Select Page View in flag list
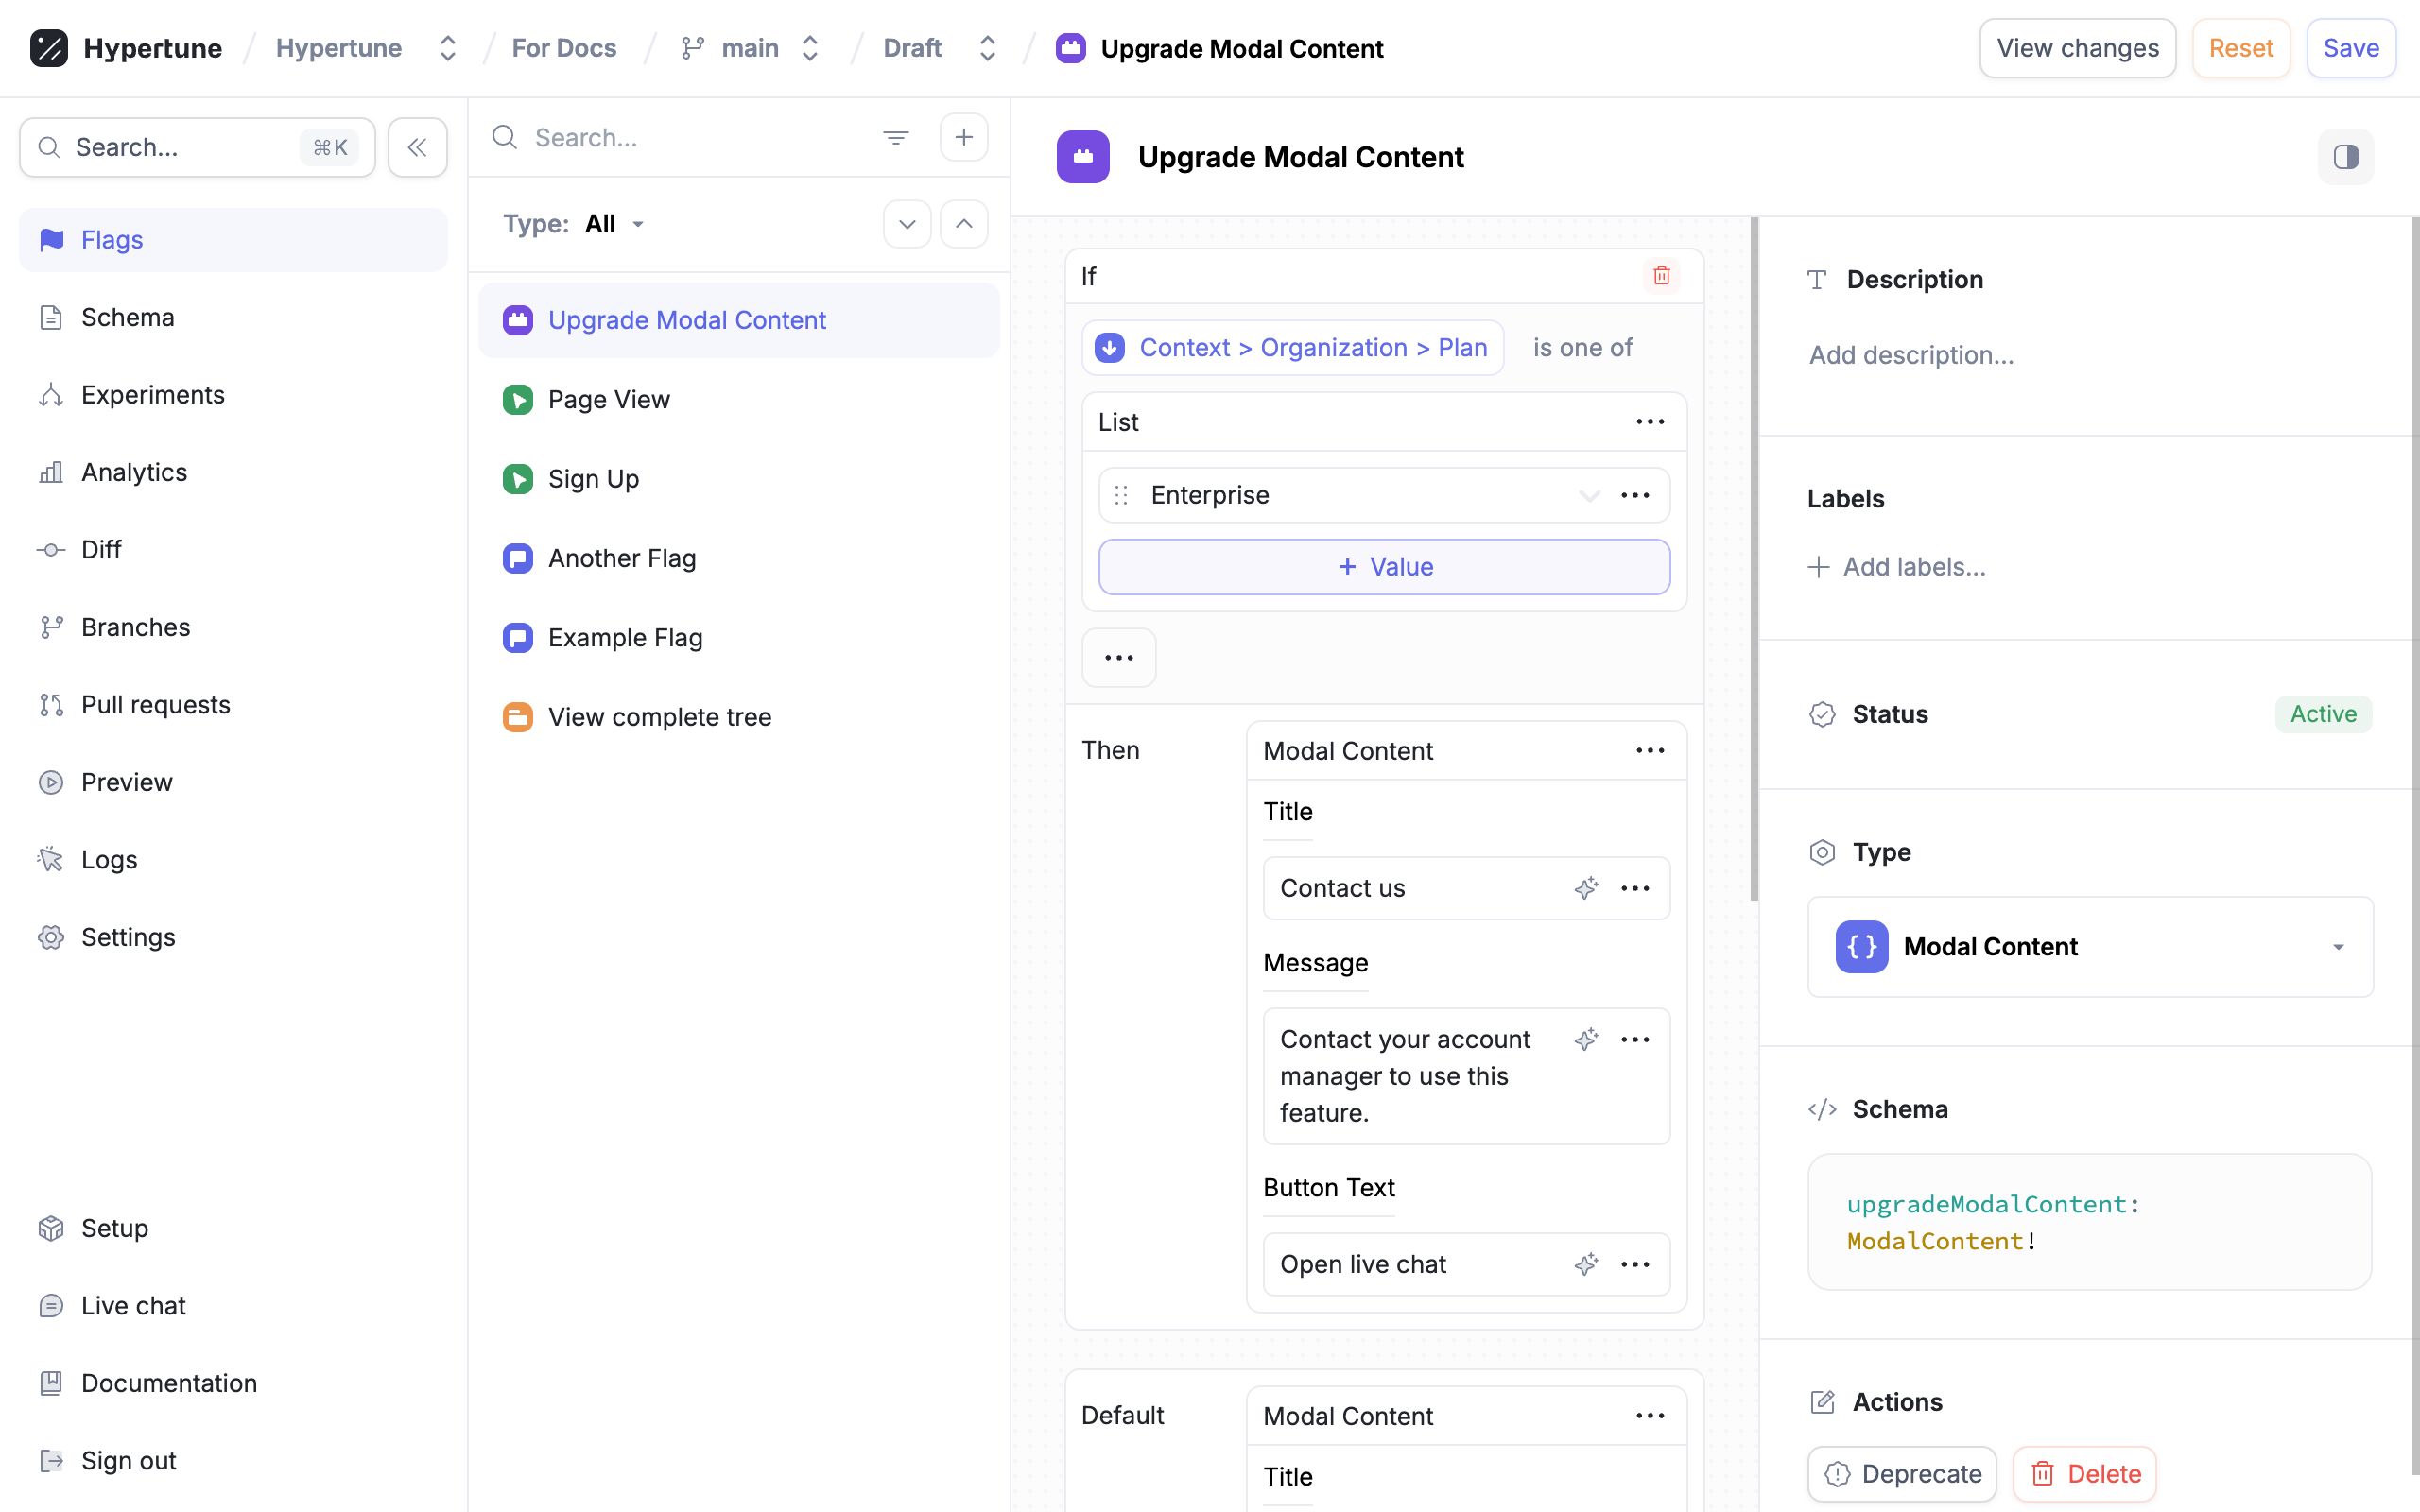Screen dimensions: 2420x1512 [608, 400]
